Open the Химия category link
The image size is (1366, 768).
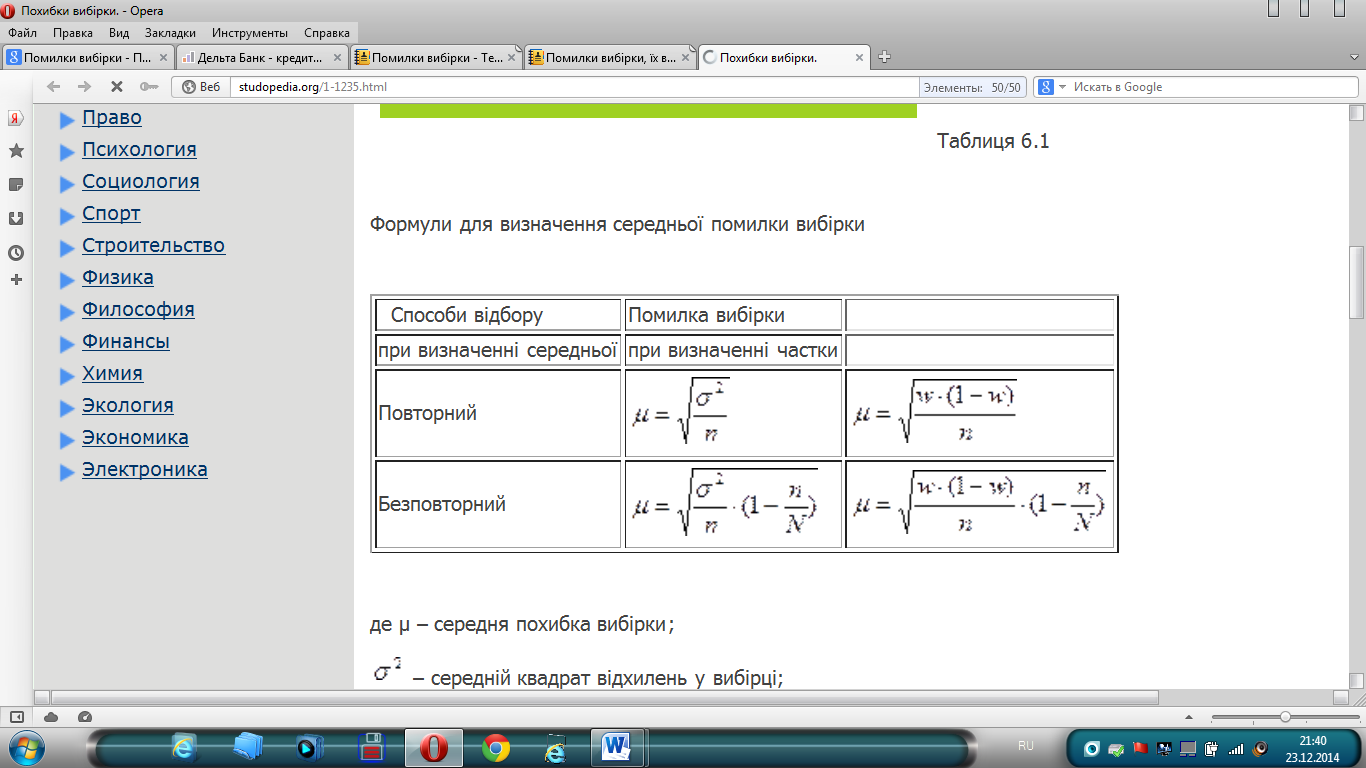pyautogui.click(x=112, y=374)
